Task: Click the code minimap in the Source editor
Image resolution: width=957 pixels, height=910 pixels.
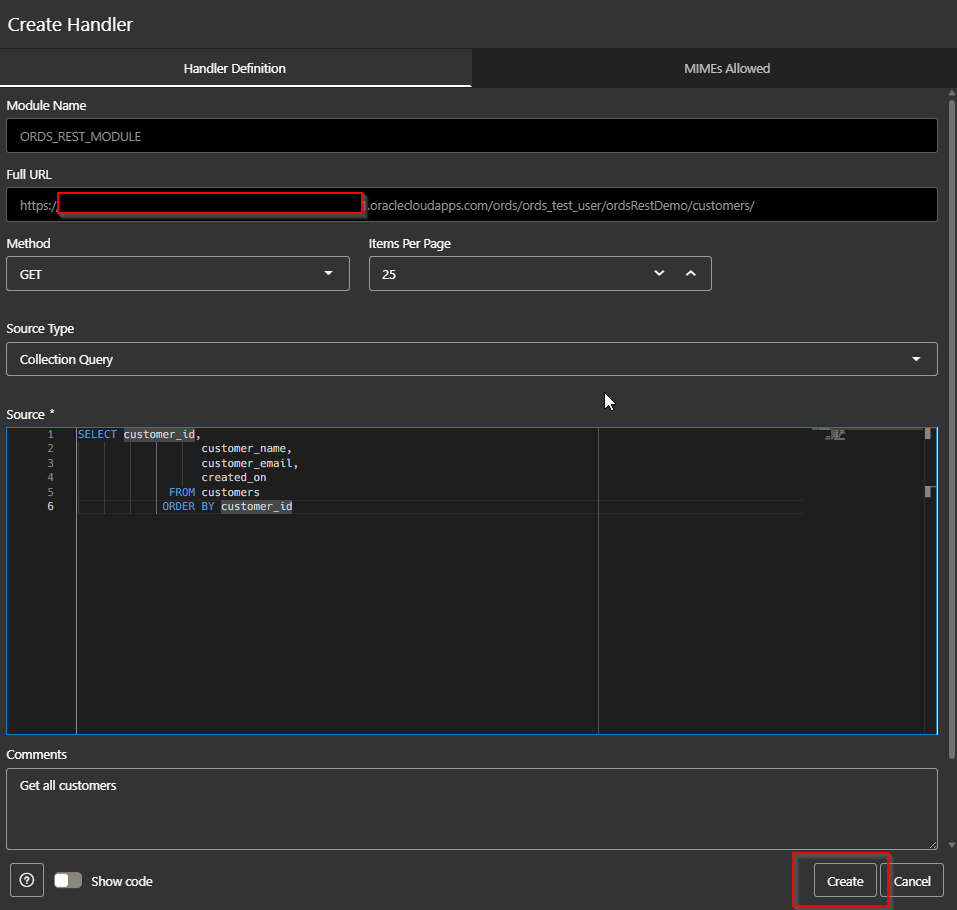Action: coord(836,434)
